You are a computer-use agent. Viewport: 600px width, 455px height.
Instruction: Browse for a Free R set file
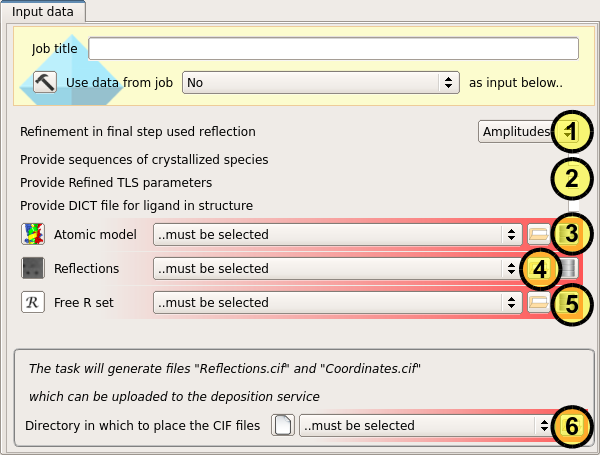click(538, 302)
